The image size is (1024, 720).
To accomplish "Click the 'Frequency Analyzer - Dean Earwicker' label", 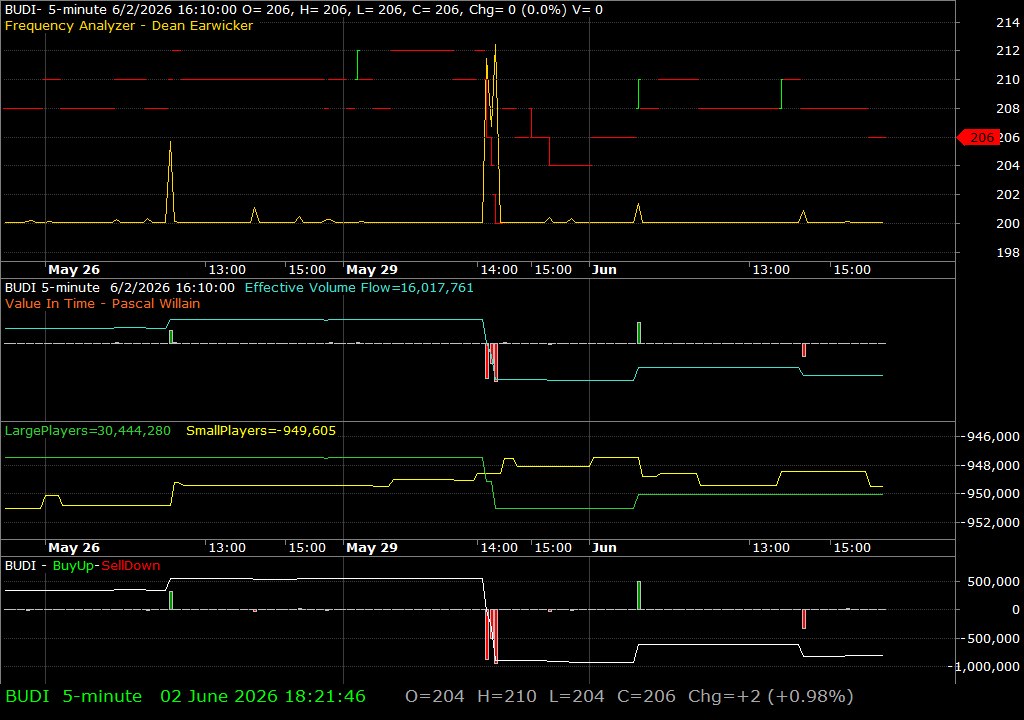I will point(129,25).
